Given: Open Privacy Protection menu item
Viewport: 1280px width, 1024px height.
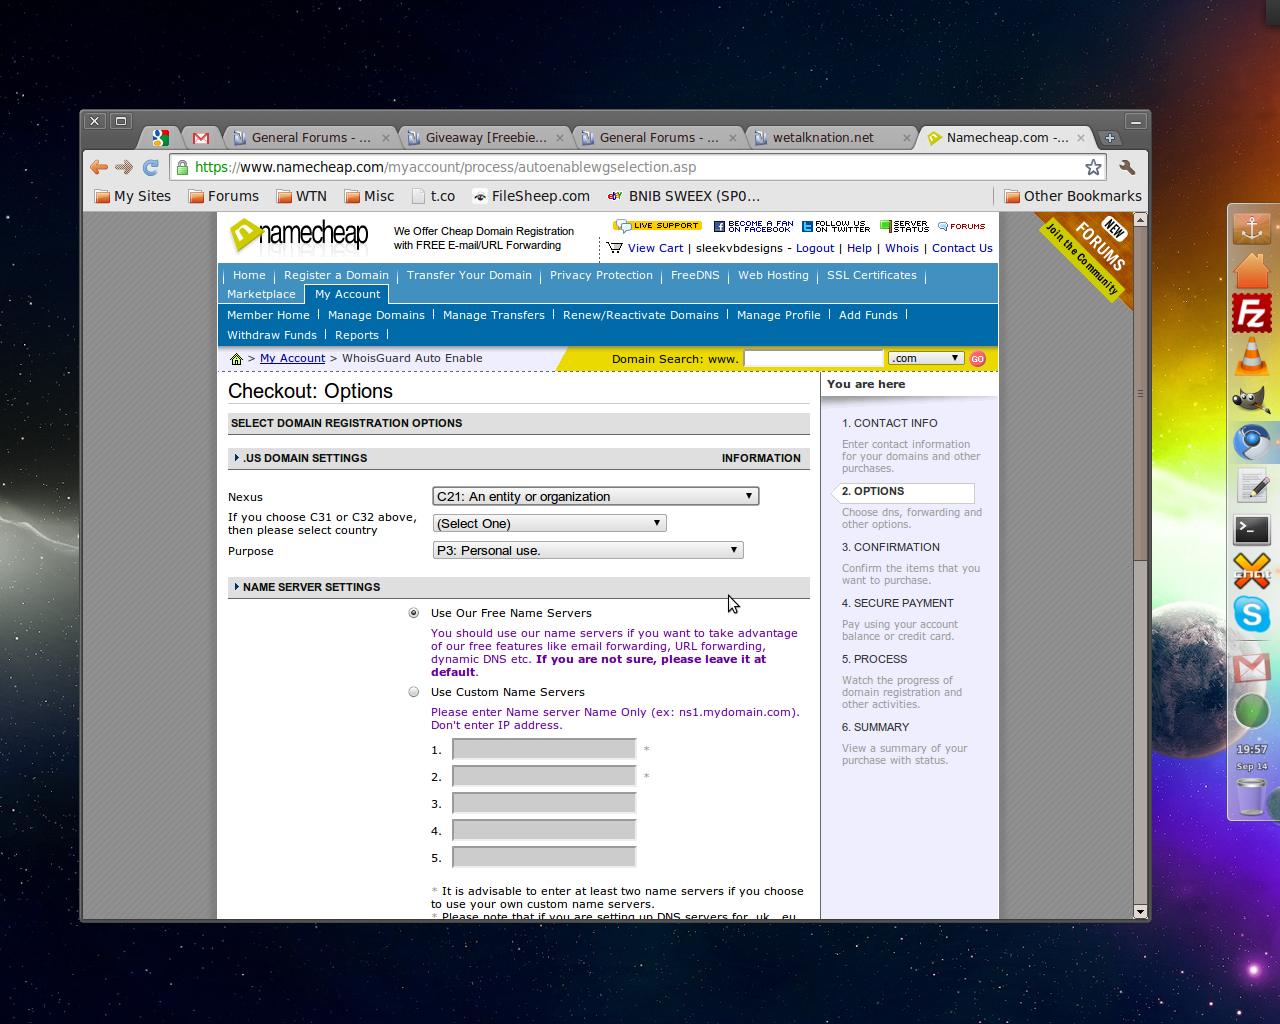Looking at the screenshot, I should tap(601, 275).
